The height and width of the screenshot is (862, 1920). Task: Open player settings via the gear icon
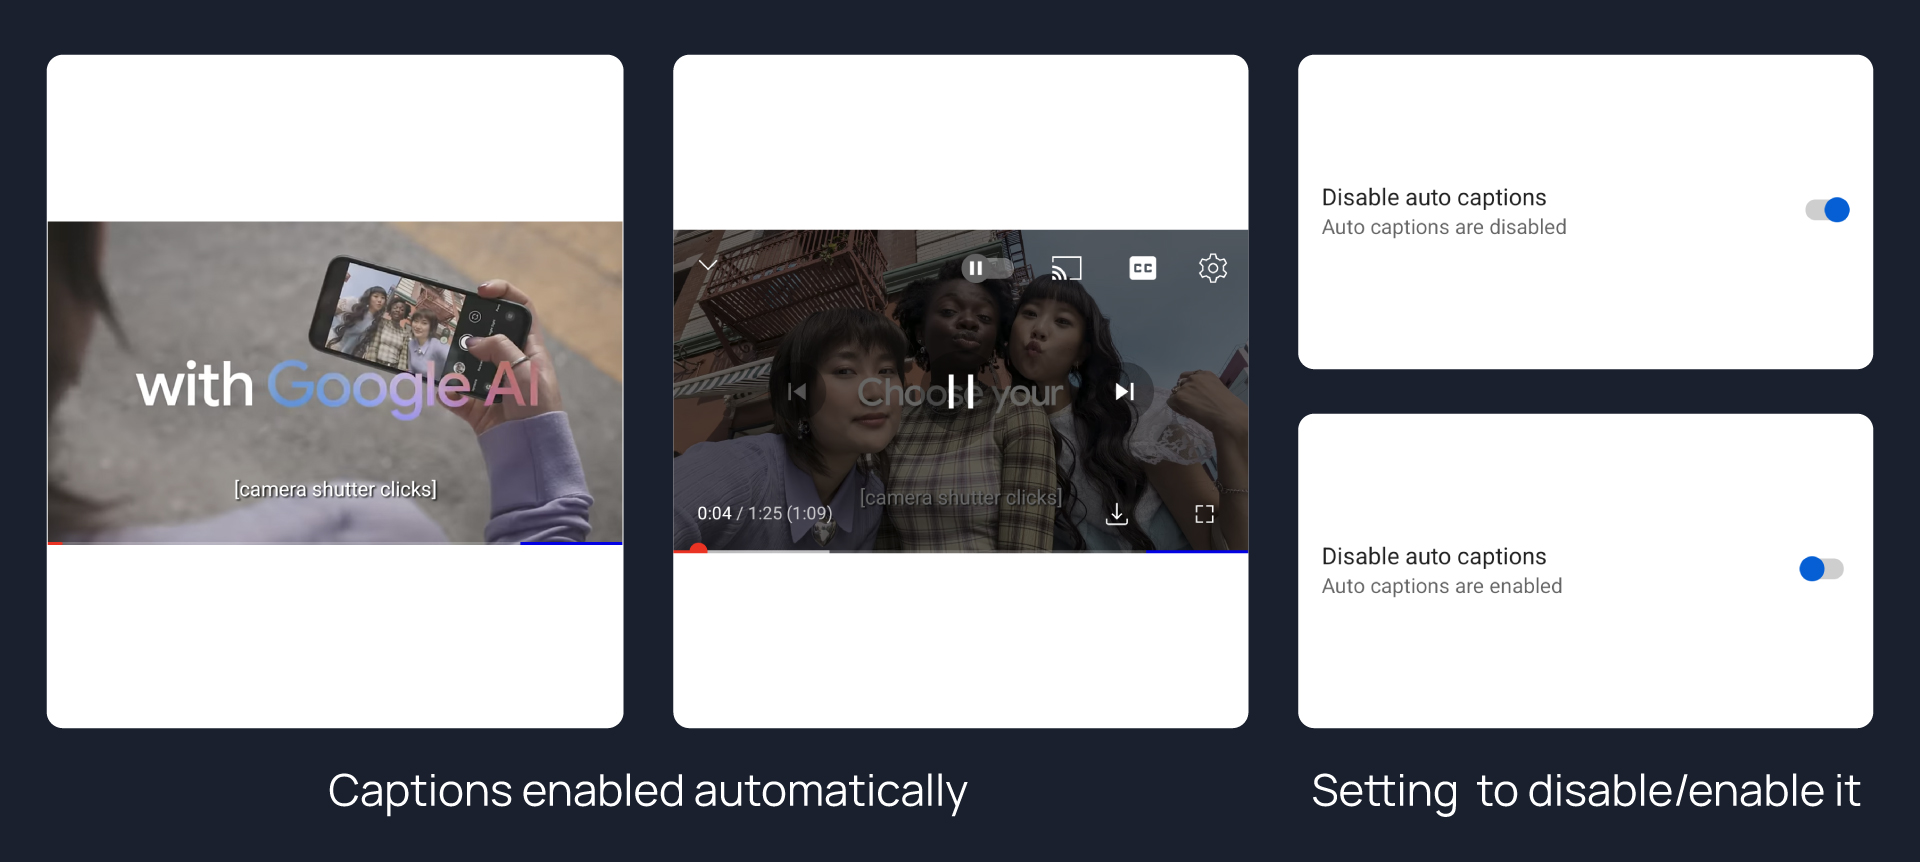(1212, 268)
